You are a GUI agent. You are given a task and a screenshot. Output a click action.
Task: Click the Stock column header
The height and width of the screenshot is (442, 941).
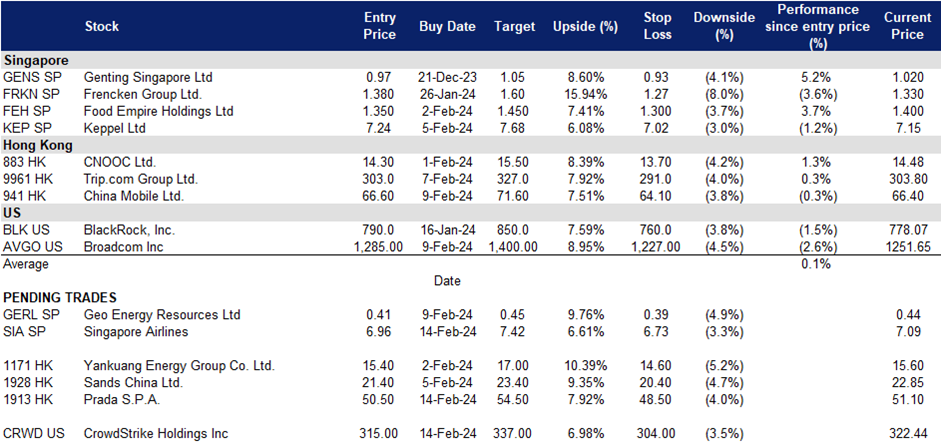tap(102, 27)
